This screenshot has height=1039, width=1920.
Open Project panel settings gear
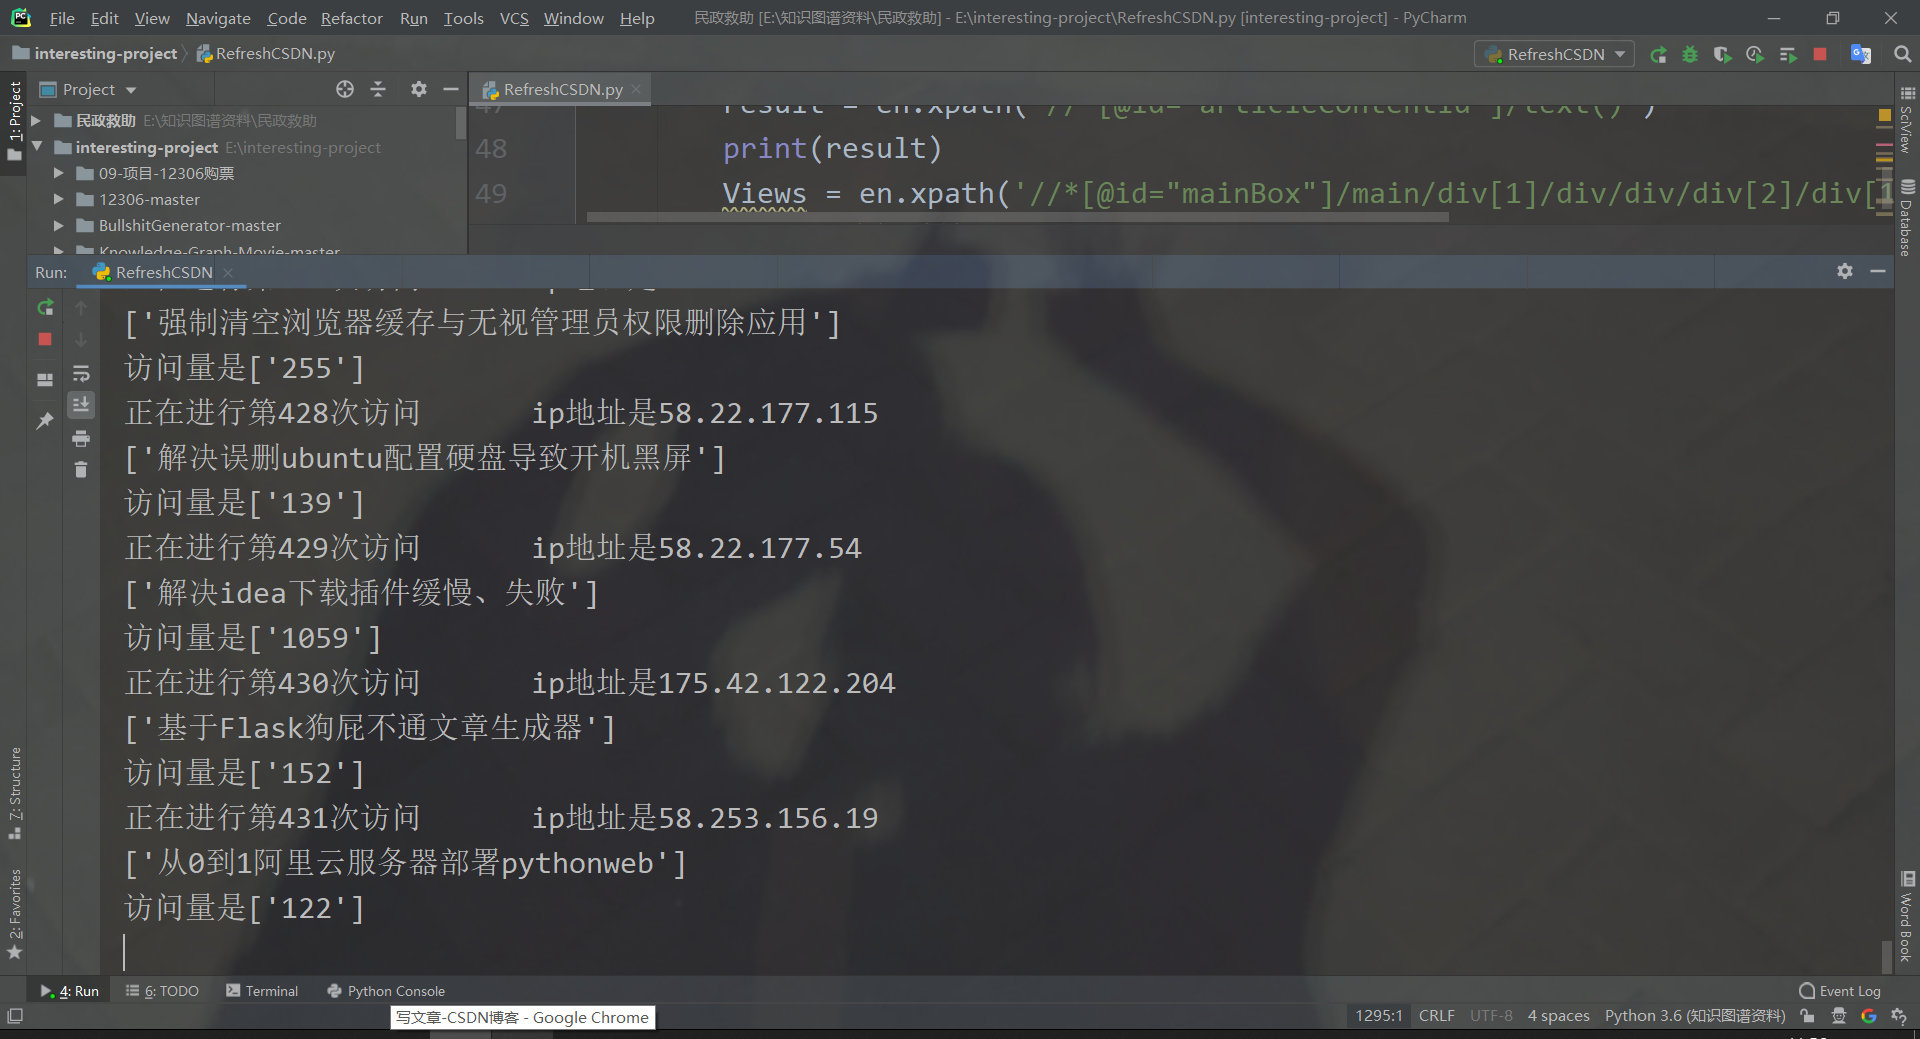419,89
